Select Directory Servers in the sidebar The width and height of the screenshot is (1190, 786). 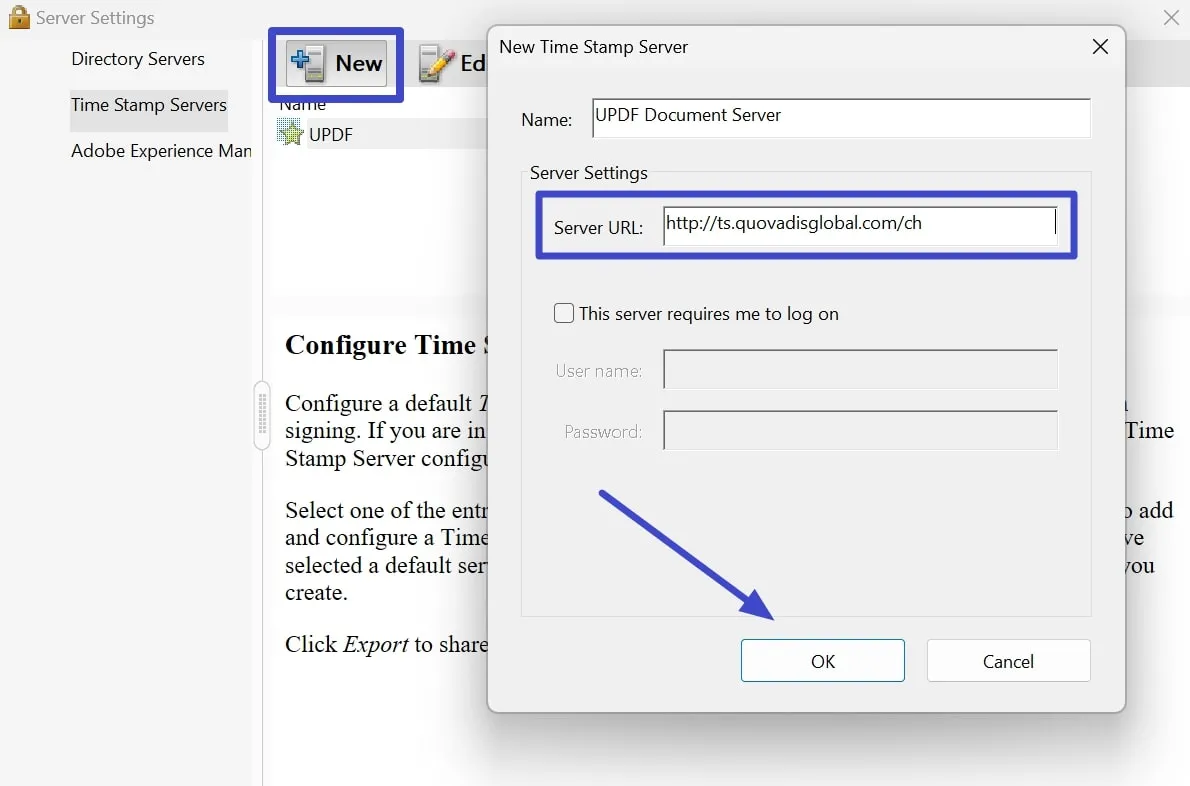(x=137, y=59)
